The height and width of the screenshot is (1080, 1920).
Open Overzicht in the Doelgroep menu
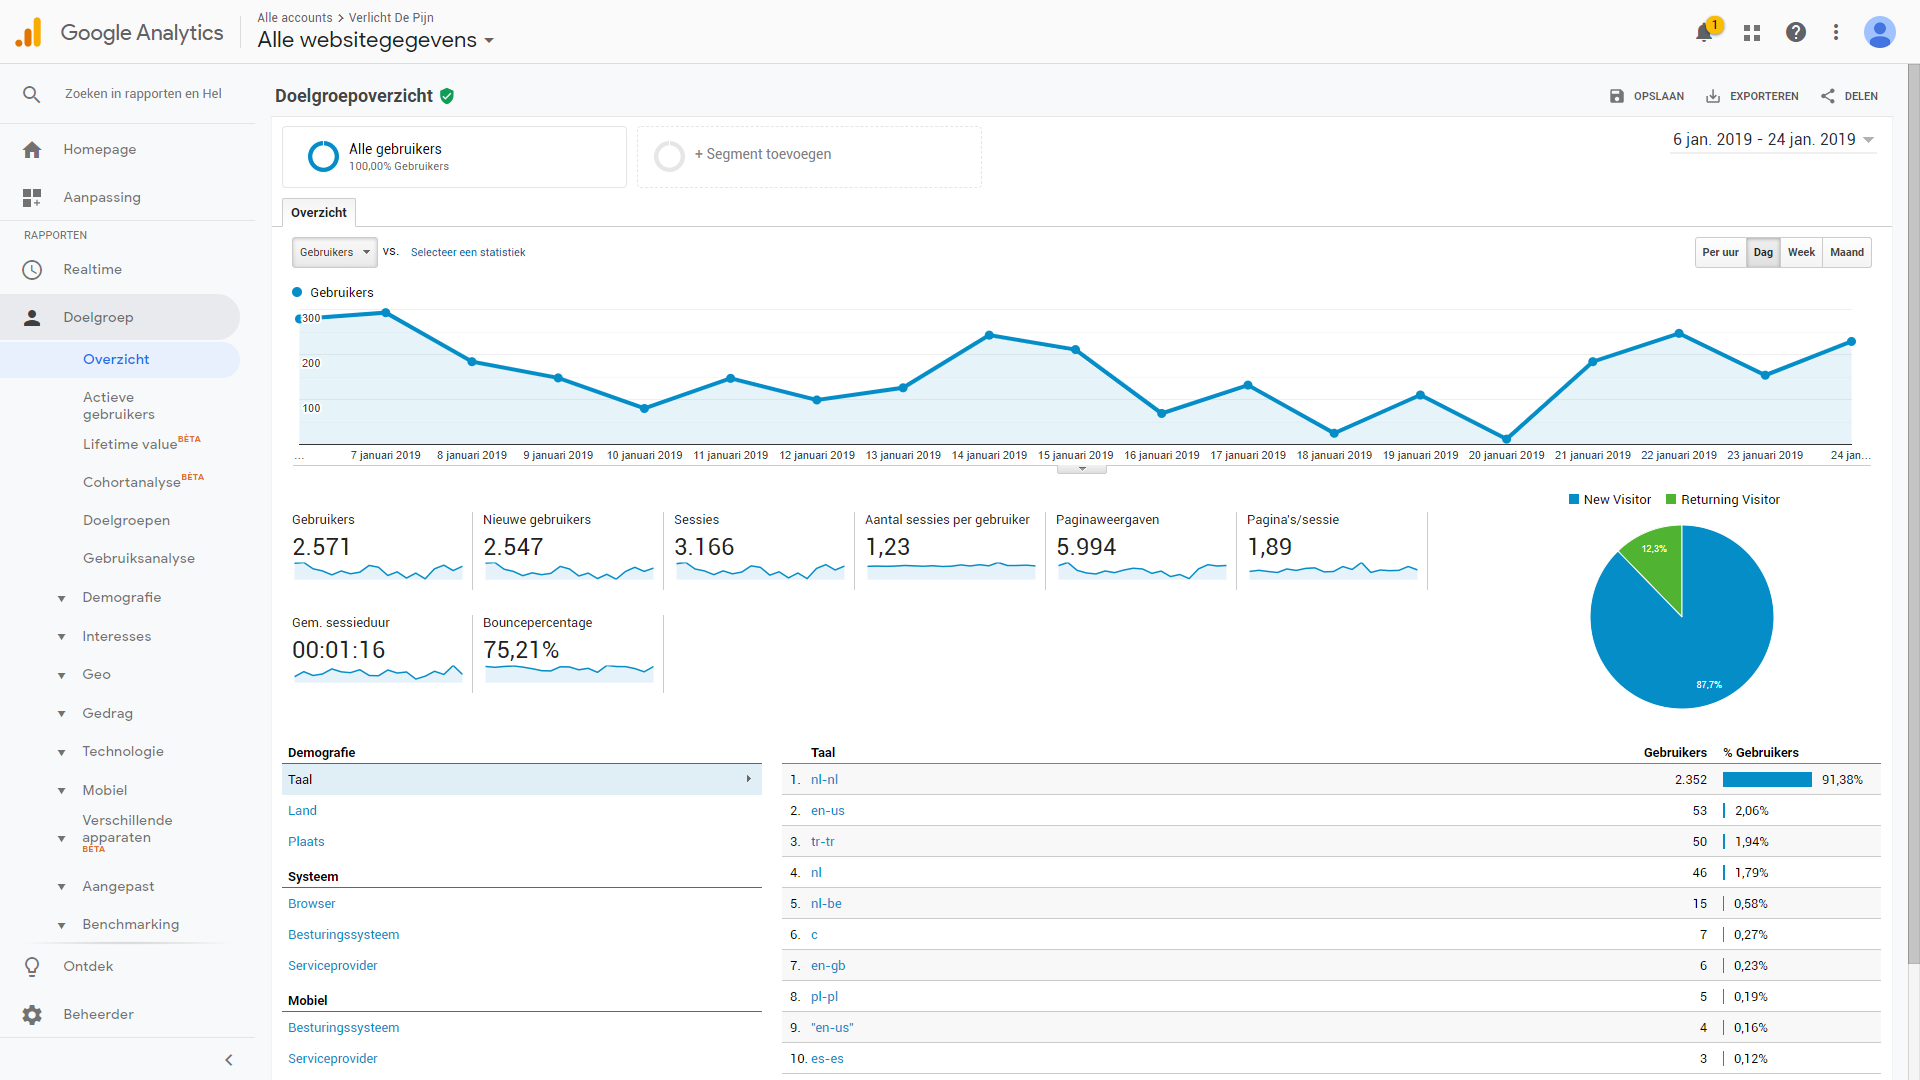[x=116, y=360]
